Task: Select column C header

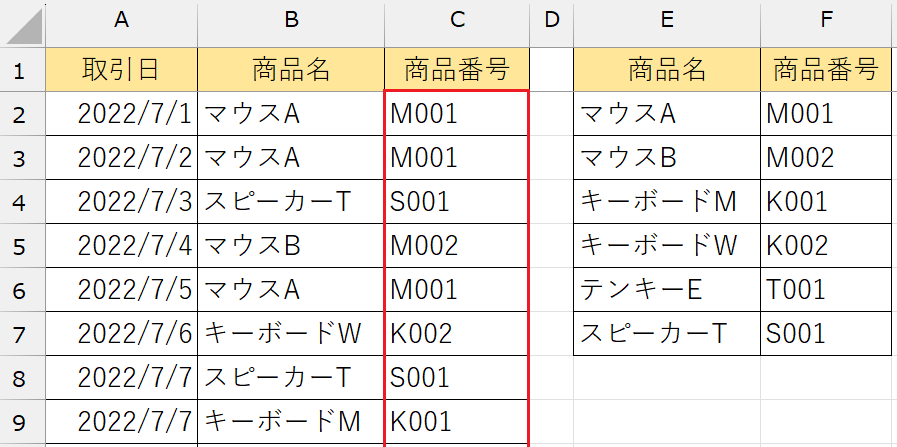Action: click(456, 21)
